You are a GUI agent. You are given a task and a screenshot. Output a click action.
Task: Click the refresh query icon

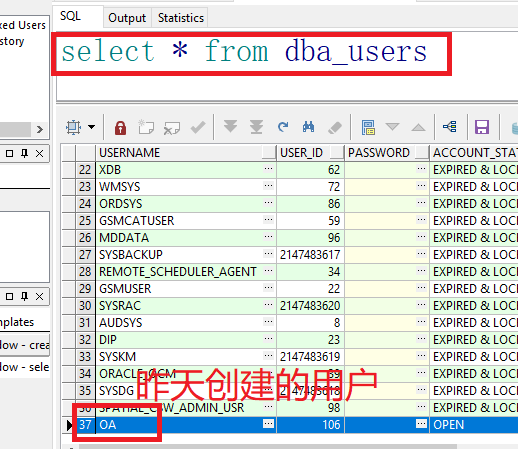(x=283, y=127)
